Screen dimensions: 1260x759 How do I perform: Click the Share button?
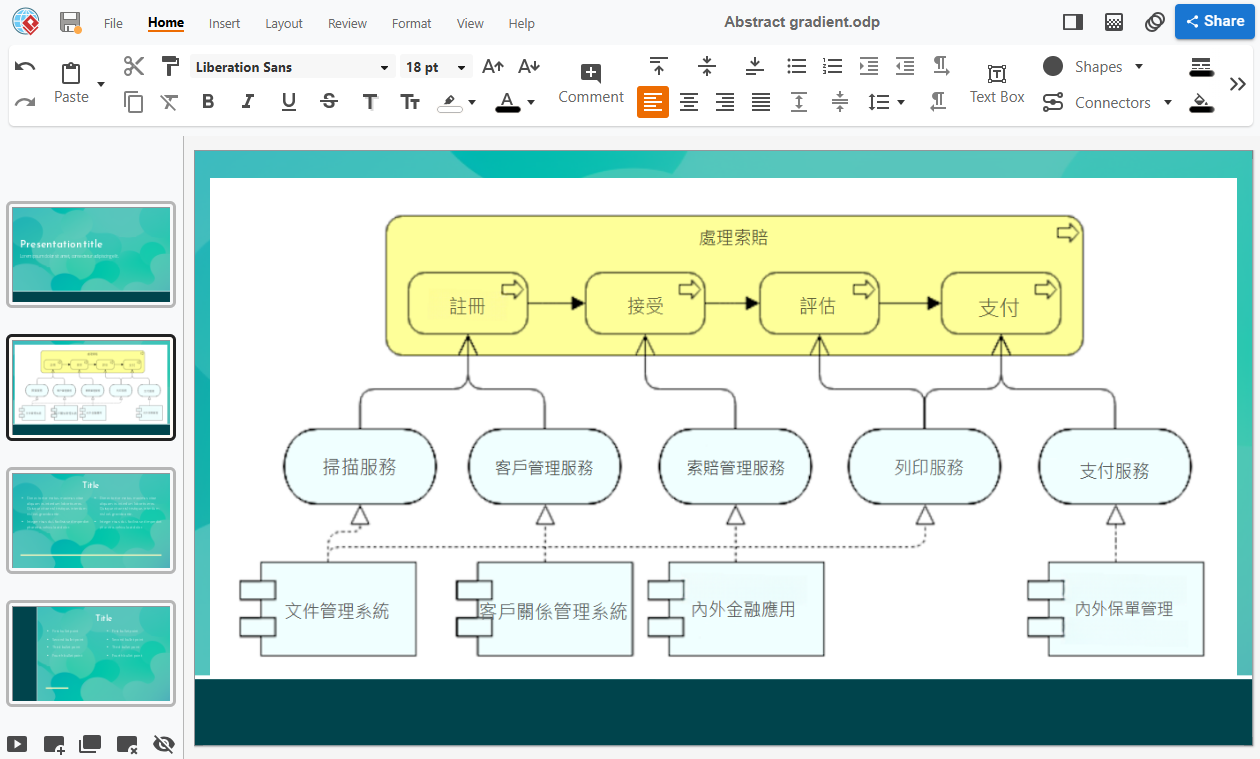click(x=1215, y=20)
